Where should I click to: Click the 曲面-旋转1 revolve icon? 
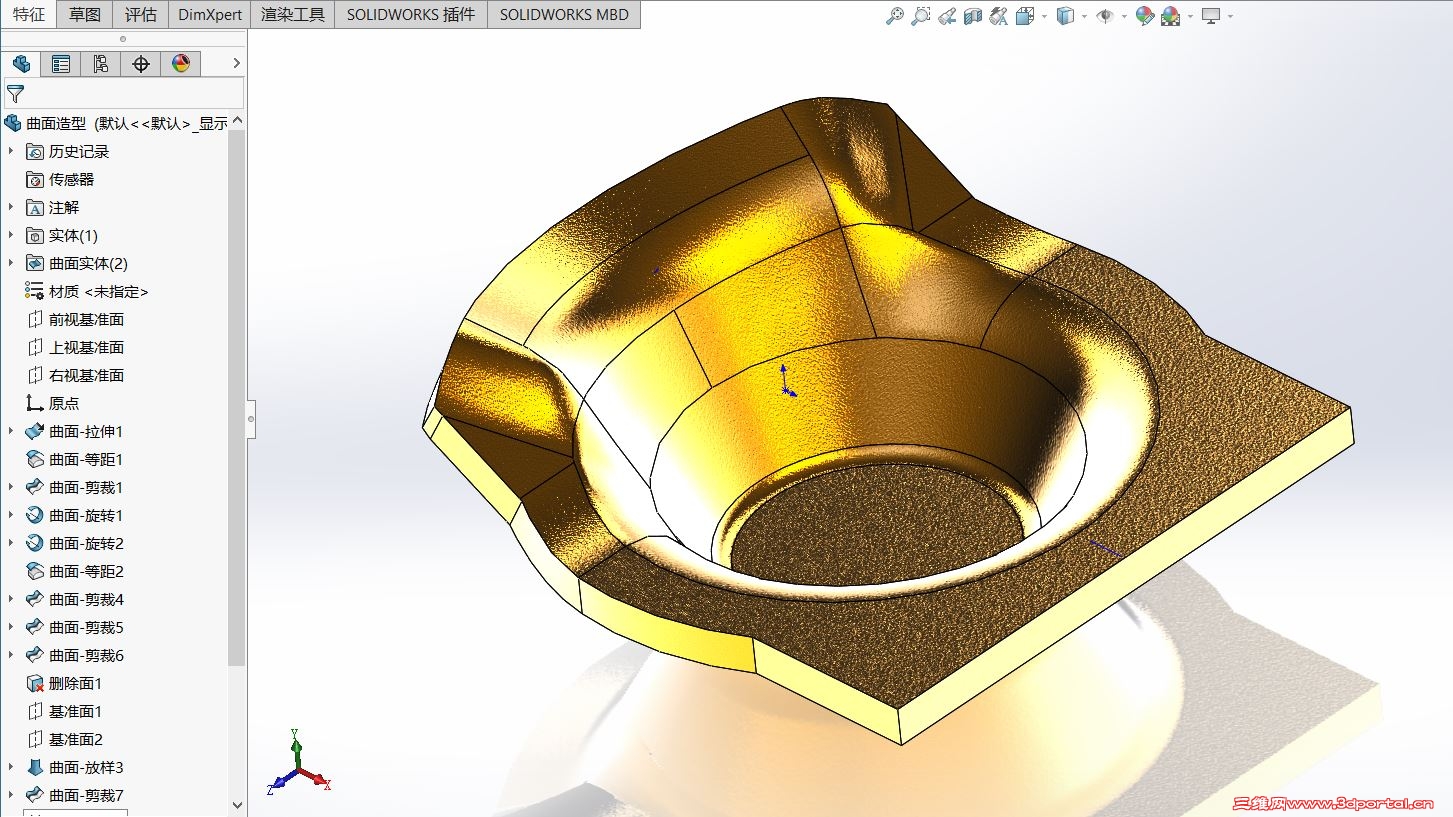(35, 515)
